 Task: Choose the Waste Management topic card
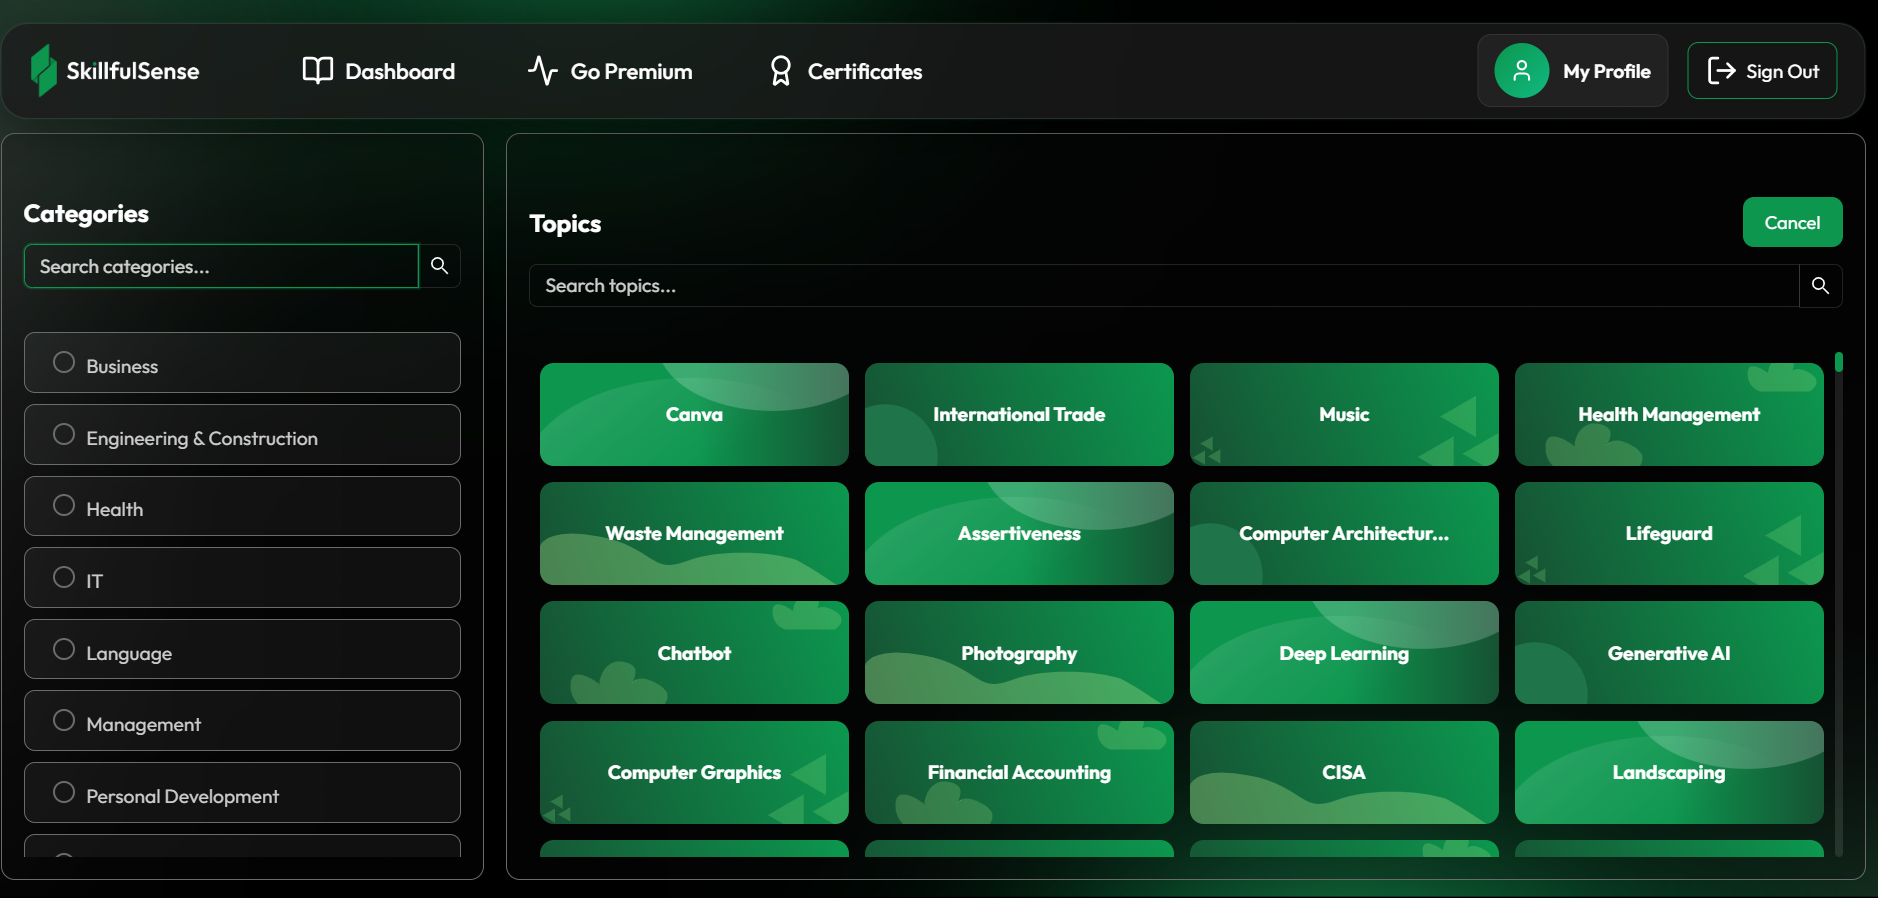point(694,533)
